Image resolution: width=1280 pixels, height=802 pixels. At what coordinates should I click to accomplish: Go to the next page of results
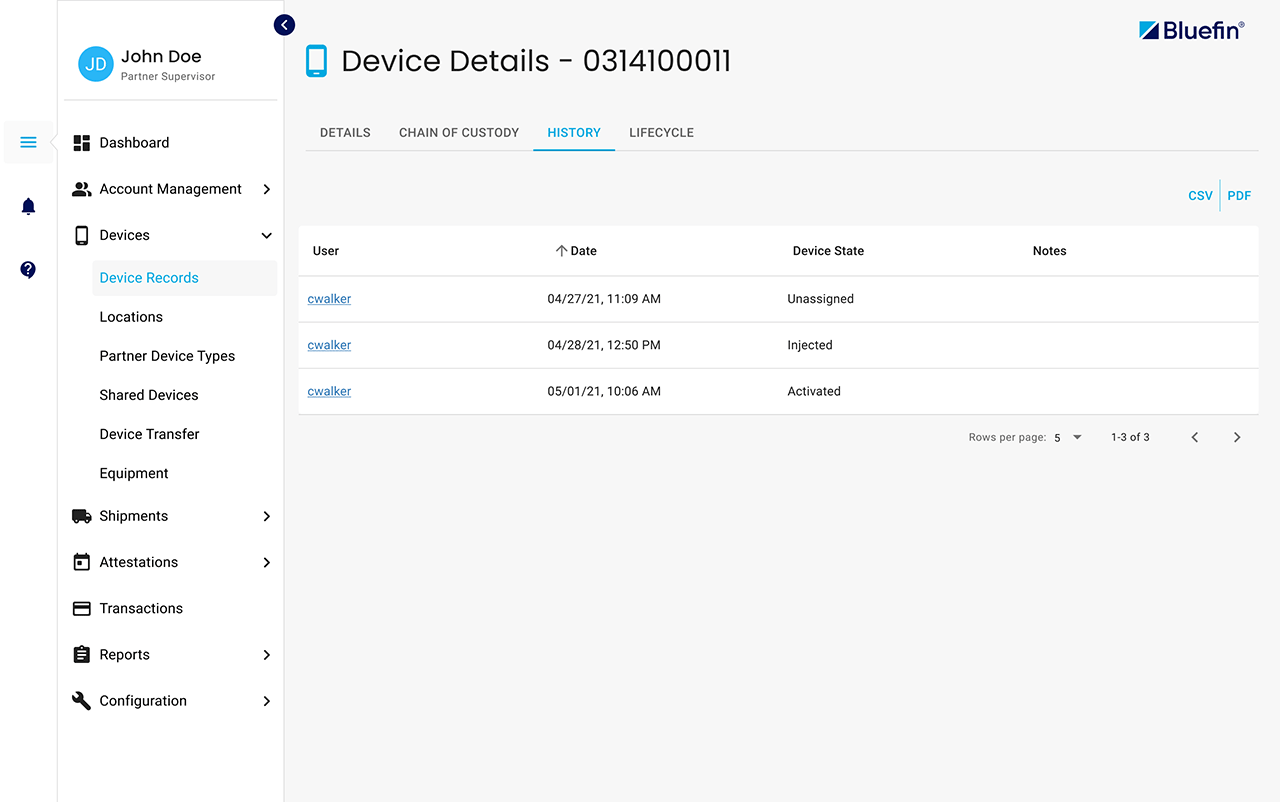1237,437
